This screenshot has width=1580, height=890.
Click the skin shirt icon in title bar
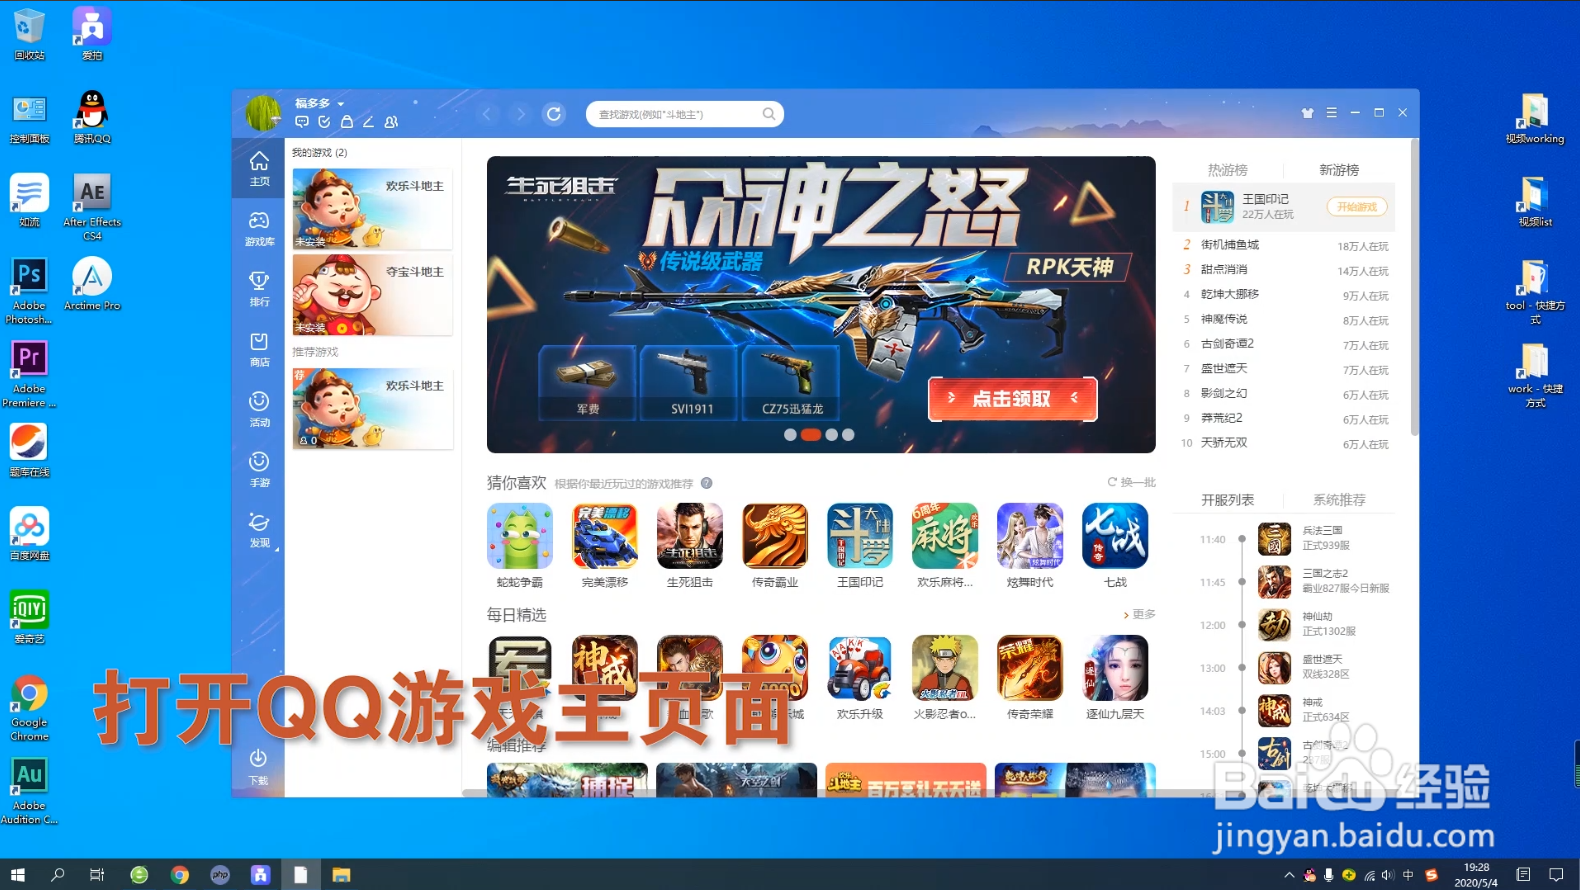(x=1307, y=113)
